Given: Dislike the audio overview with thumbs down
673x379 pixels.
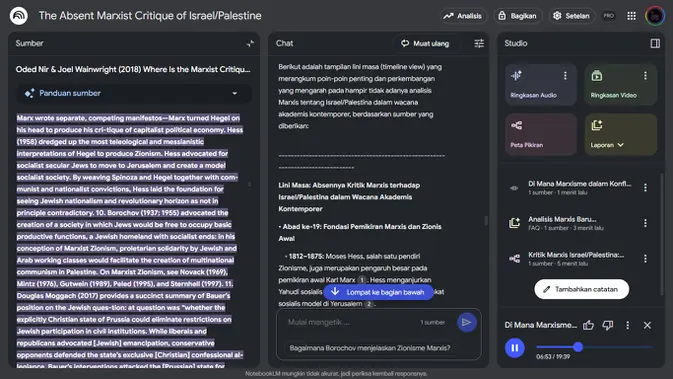Looking at the screenshot, I should 608,325.
